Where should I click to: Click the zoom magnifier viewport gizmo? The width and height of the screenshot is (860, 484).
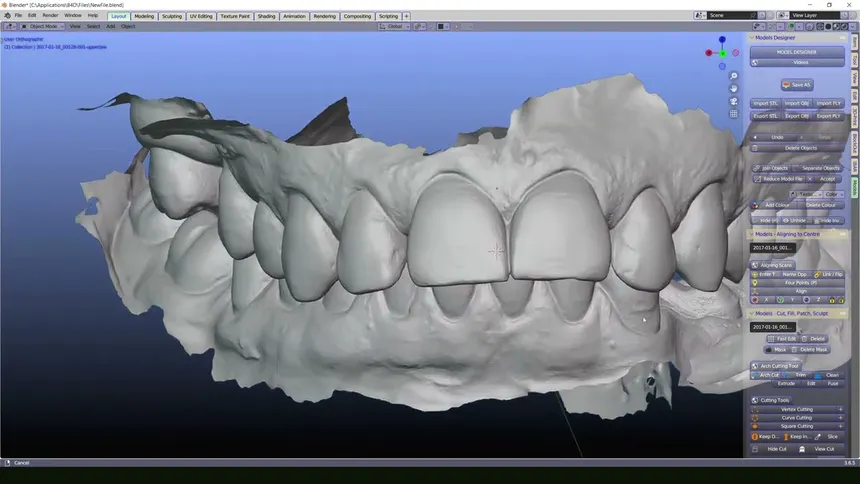pyautogui.click(x=734, y=76)
